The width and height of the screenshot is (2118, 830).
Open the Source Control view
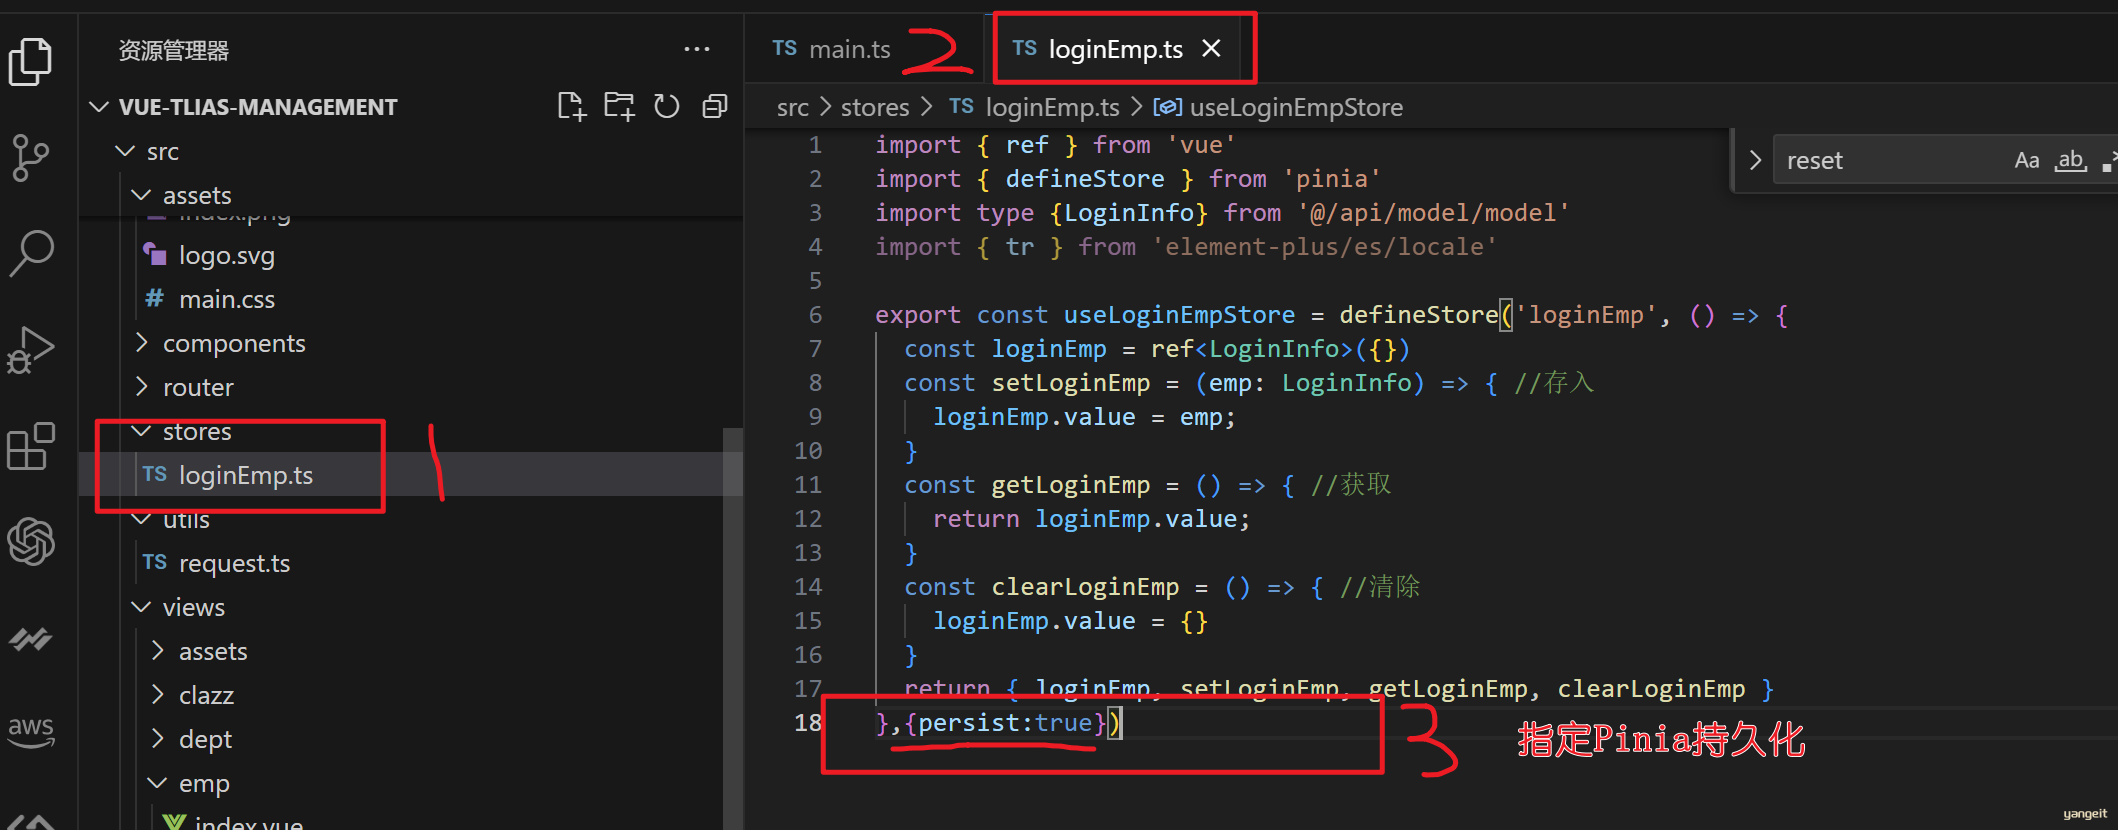click(30, 158)
